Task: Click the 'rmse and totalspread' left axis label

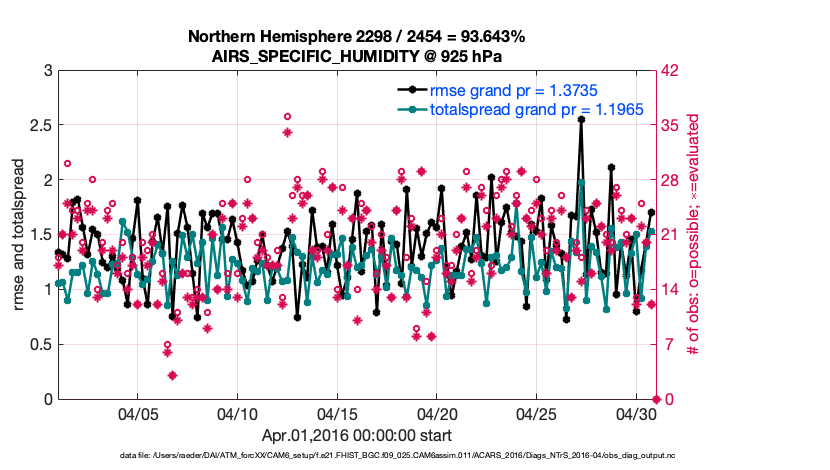Action: tap(21, 235)
